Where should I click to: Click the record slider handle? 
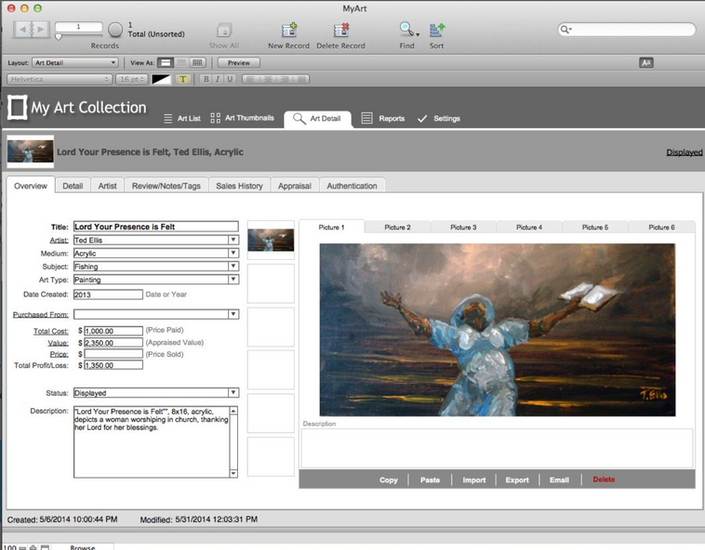tap(58, 37)
